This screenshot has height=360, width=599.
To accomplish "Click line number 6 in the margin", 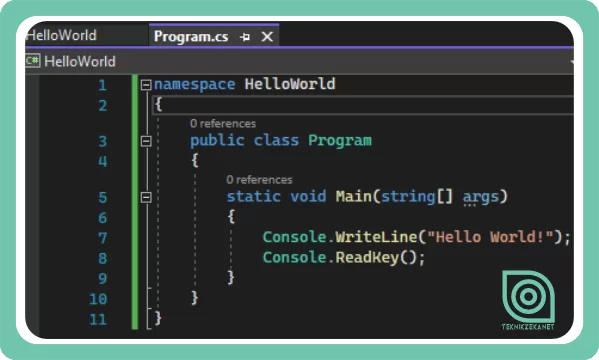I will pyautogui.click(x=102, y=218).
